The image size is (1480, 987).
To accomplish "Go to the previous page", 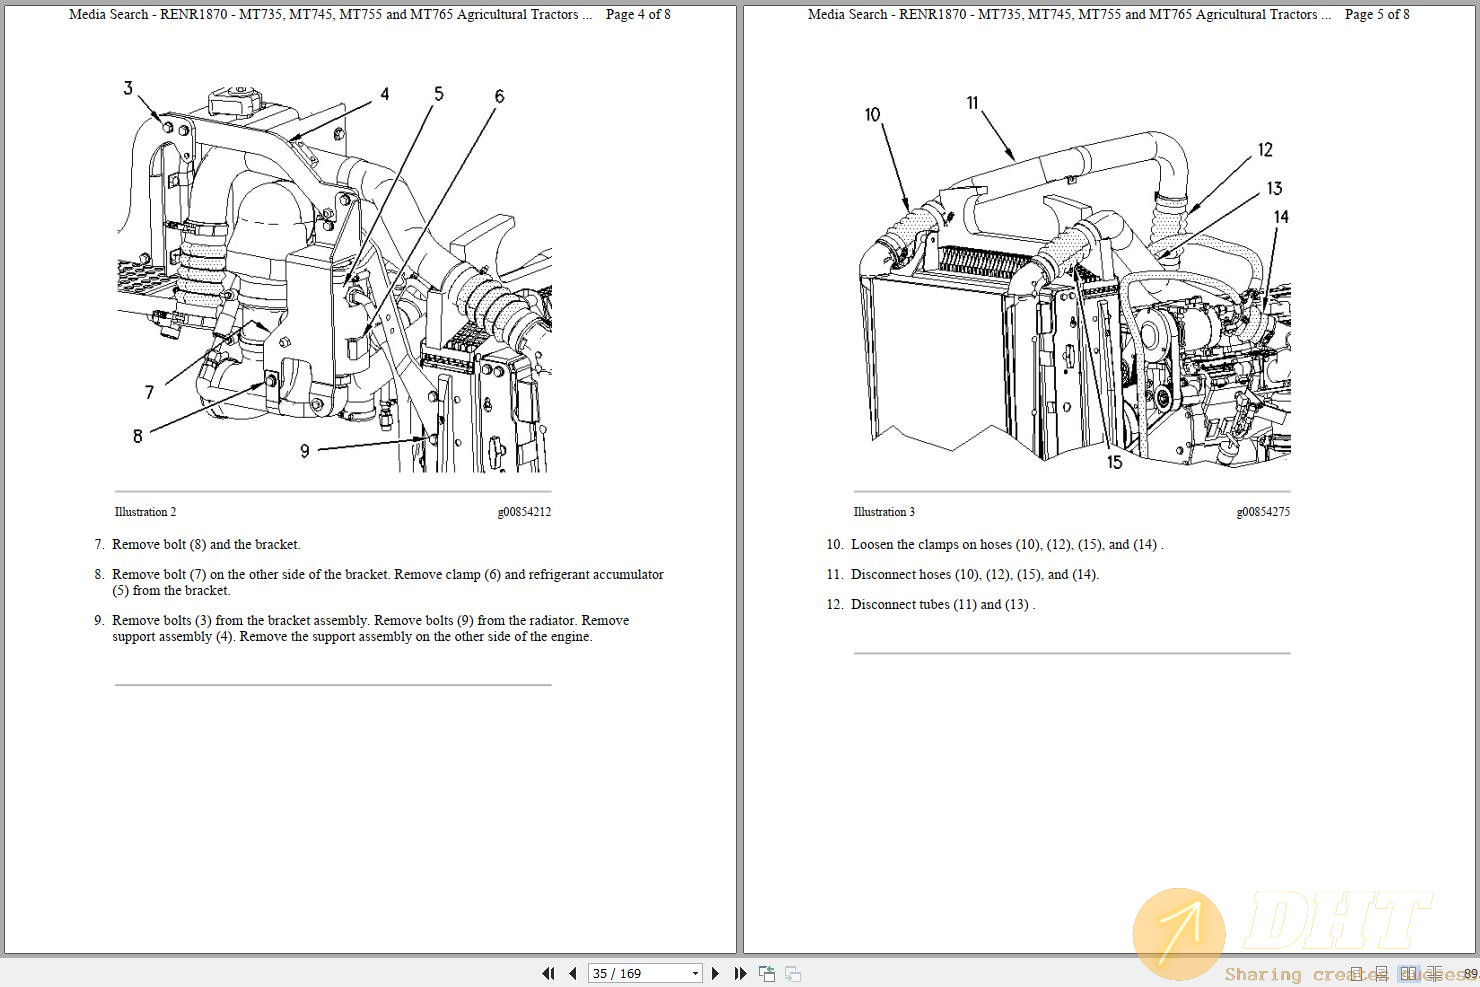I will [x=572, y=973].
